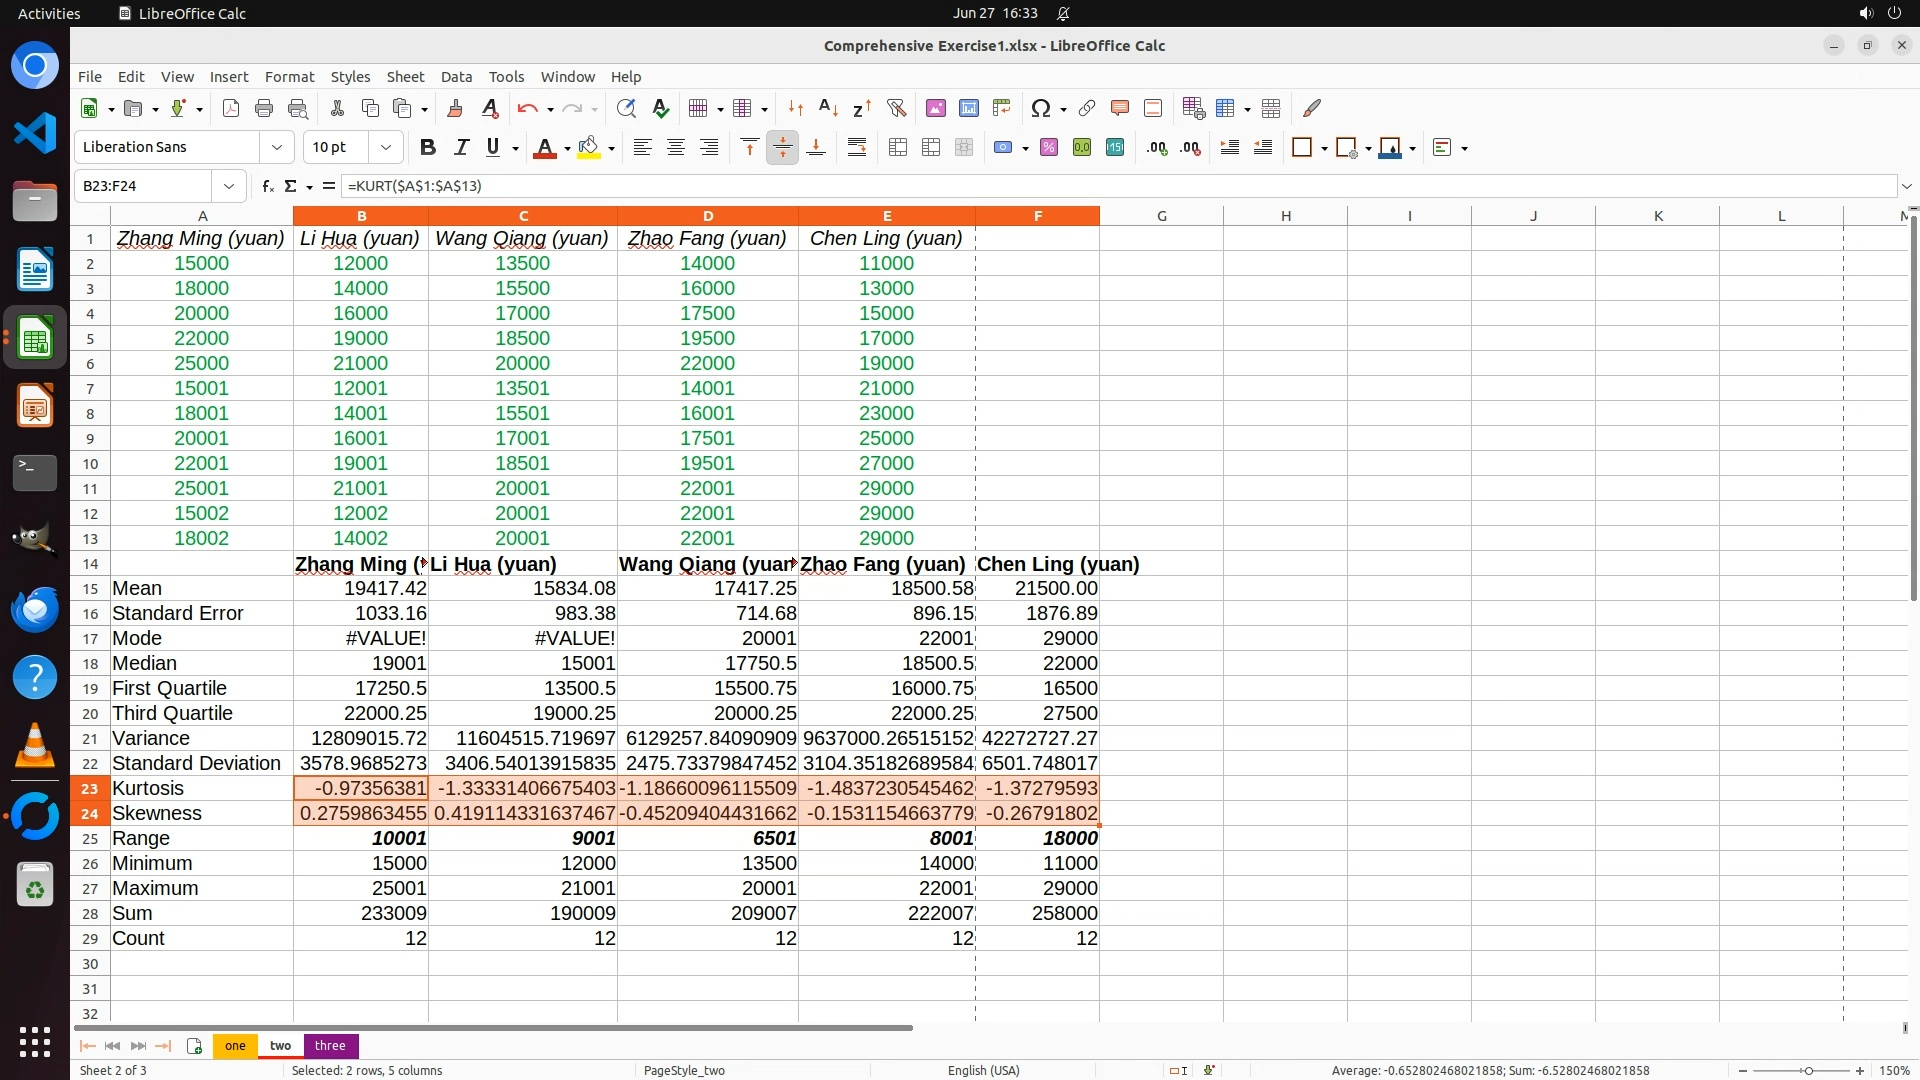
Task: Click the Print toolbar icon
Action: 264,108
